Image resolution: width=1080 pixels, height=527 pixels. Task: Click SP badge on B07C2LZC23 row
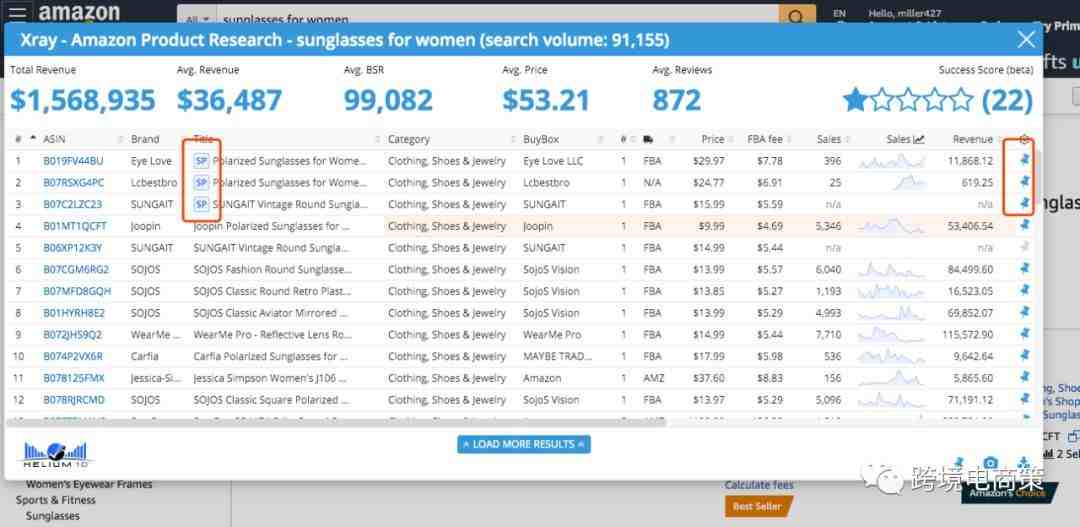[x=201, y=204]
